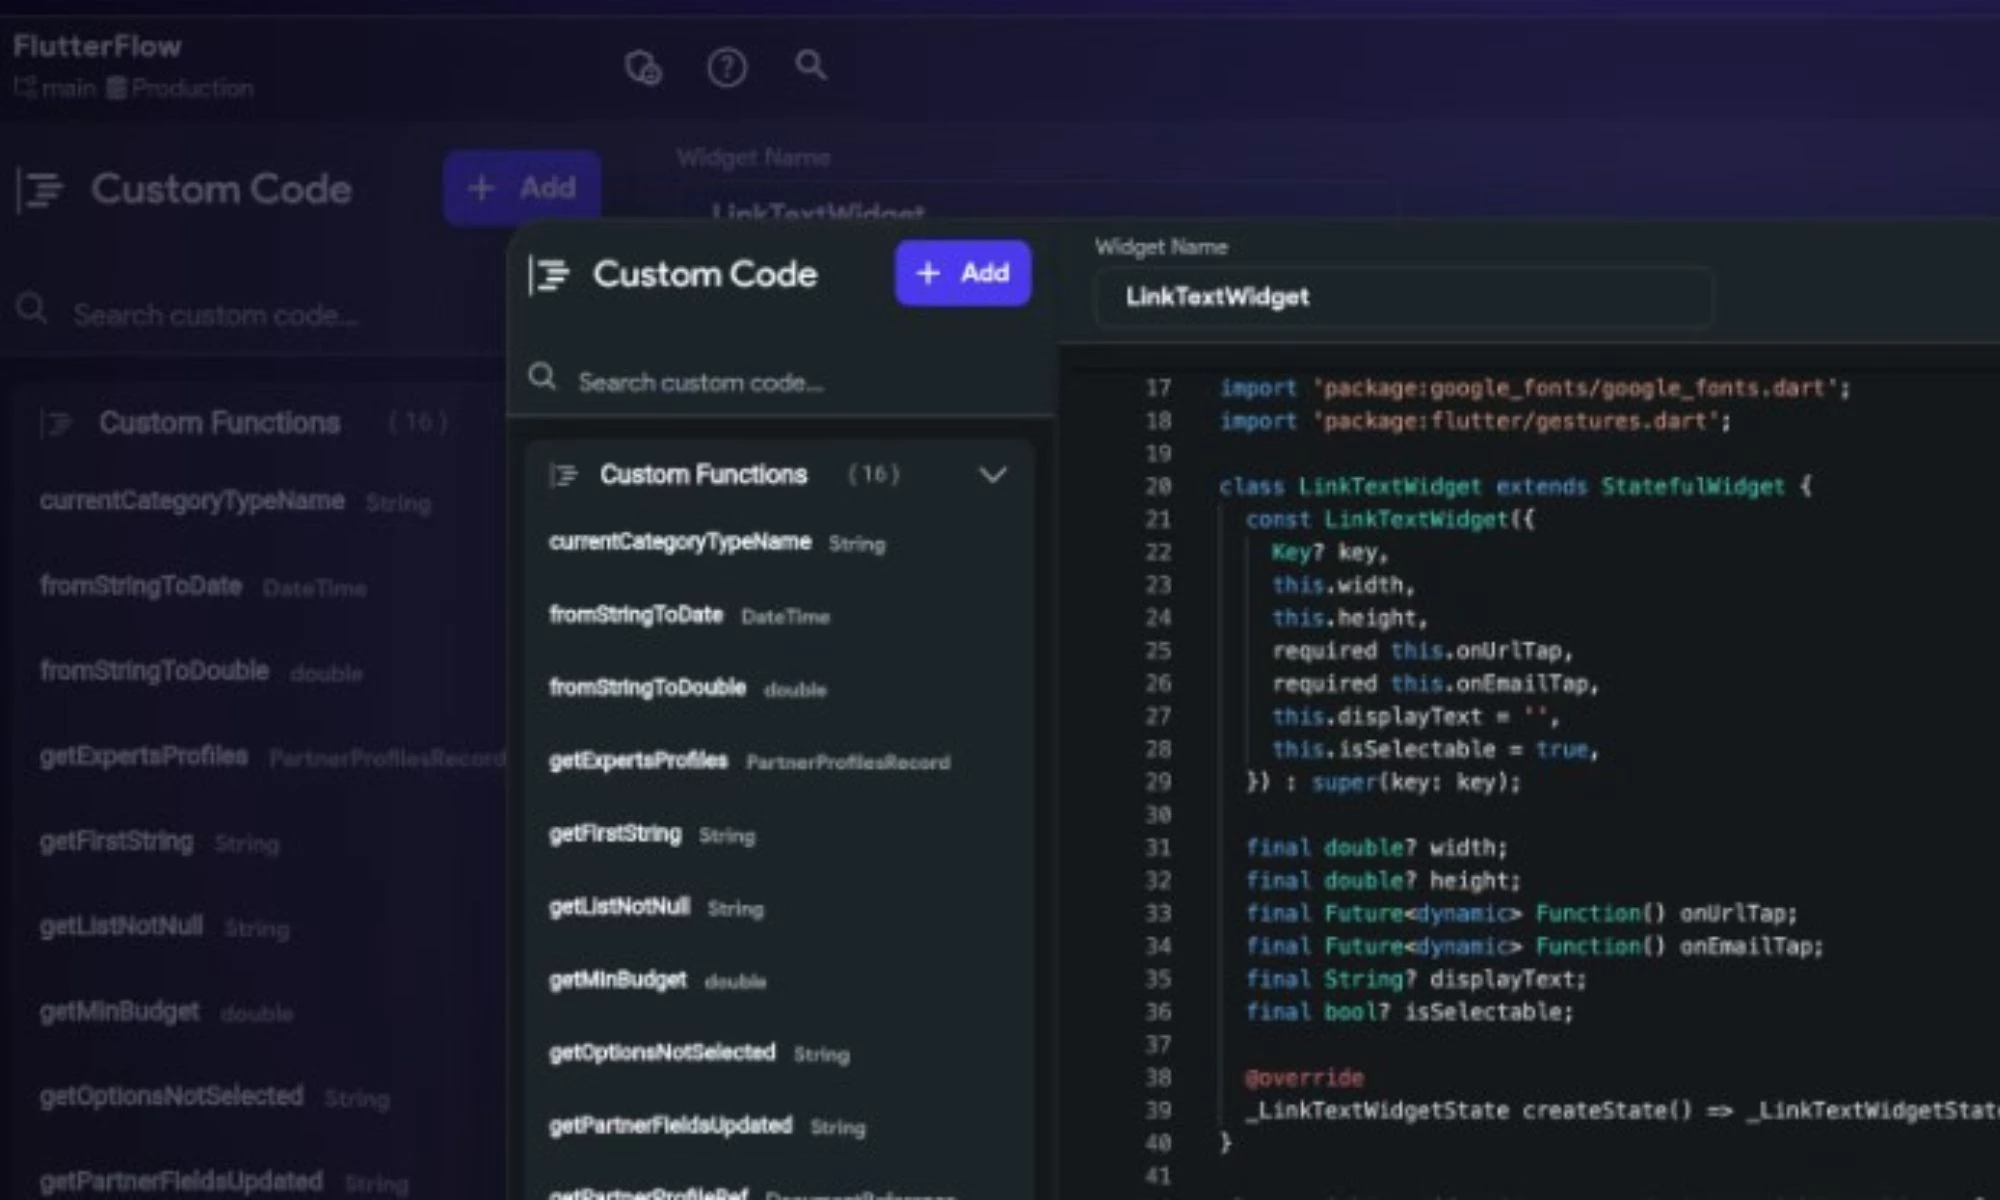Screen dimensions: 2000x1200
Task: Click the magnifier icon in the front panel search
Action: coord(542,377)
